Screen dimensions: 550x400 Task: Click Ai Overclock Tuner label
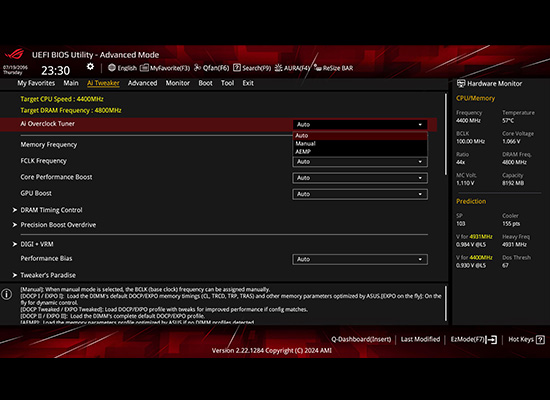(47, 124)
